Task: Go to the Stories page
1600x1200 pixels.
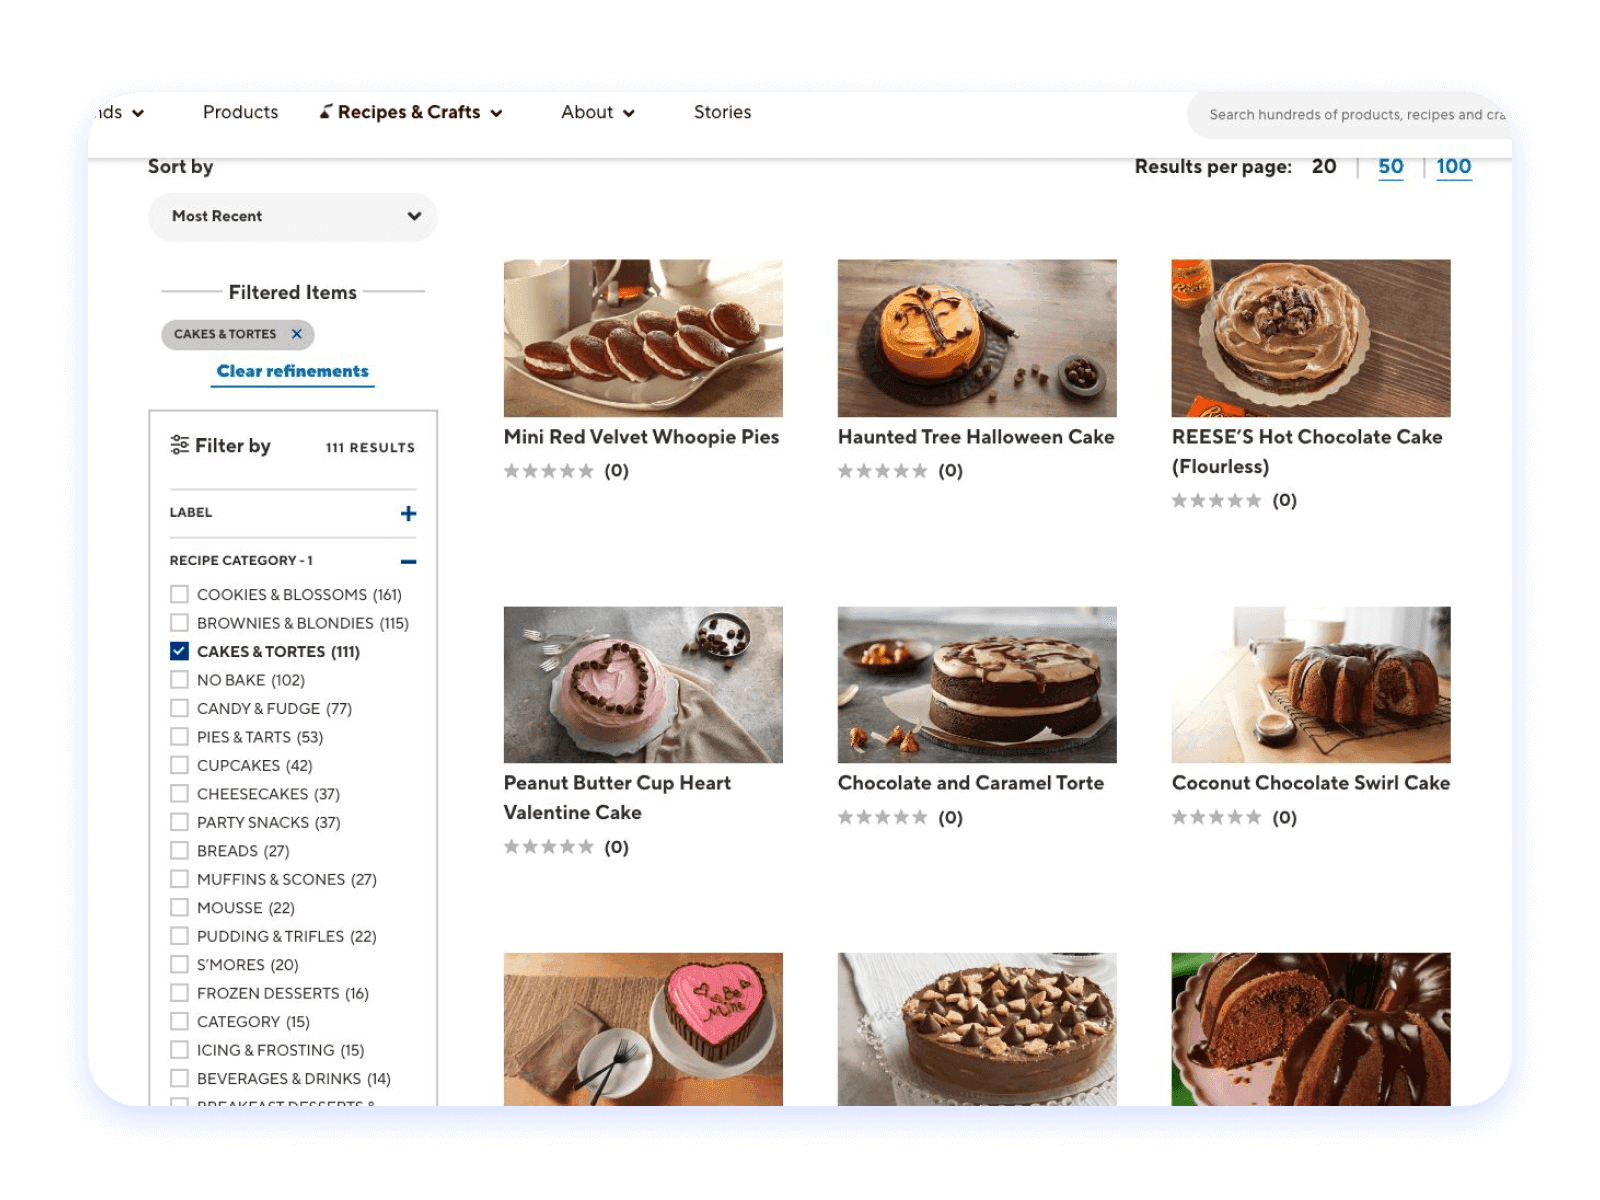Action: [x=722, y=112]
